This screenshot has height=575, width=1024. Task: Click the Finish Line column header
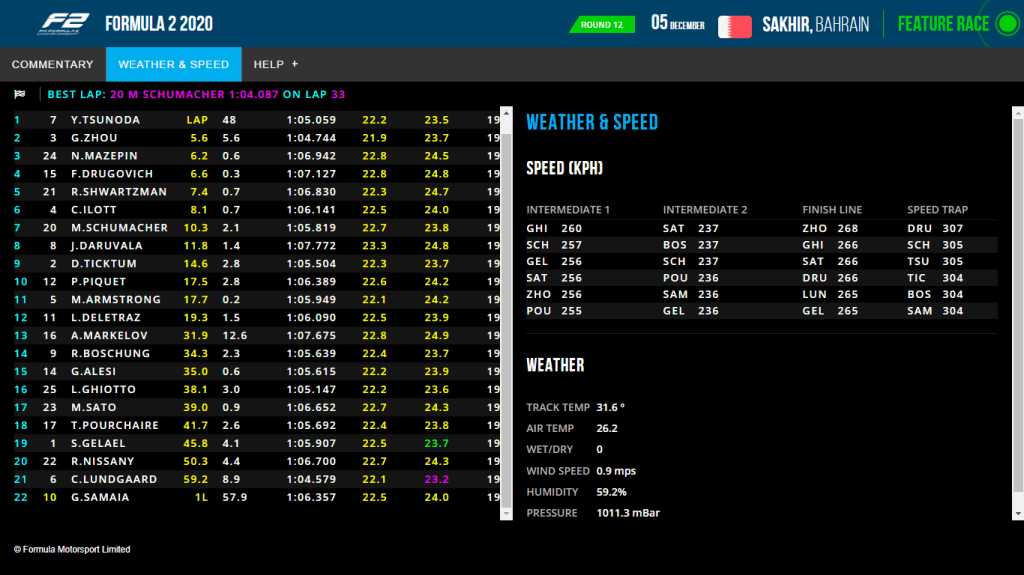832,210
